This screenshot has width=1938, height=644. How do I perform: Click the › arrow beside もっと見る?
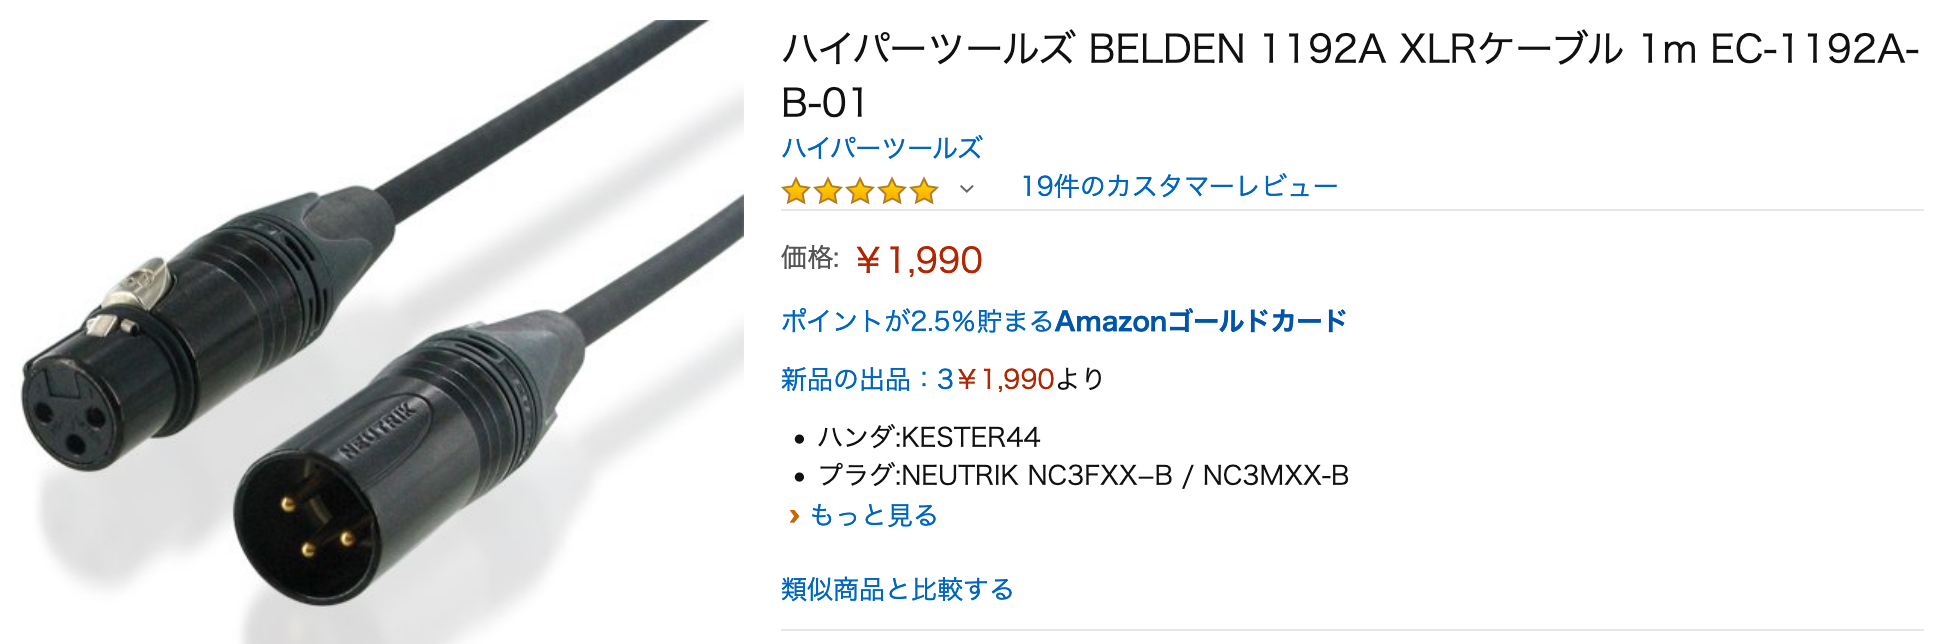tap(793, 516)
